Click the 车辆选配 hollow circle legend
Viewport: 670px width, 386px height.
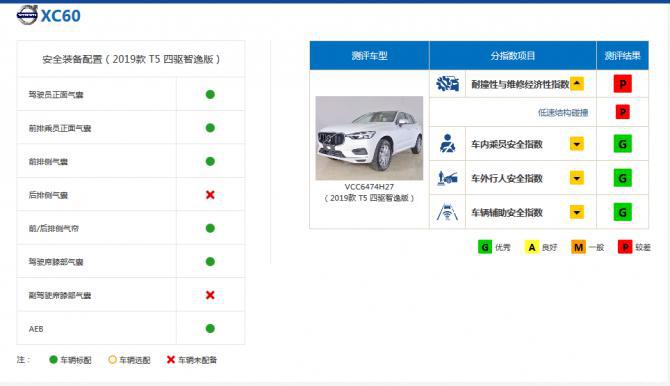pos(112,359)
